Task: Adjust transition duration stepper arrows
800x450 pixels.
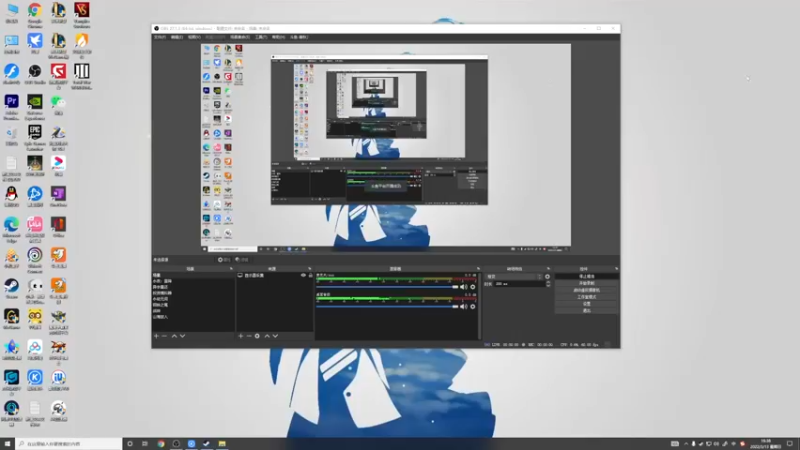Action: coord(548,284)
